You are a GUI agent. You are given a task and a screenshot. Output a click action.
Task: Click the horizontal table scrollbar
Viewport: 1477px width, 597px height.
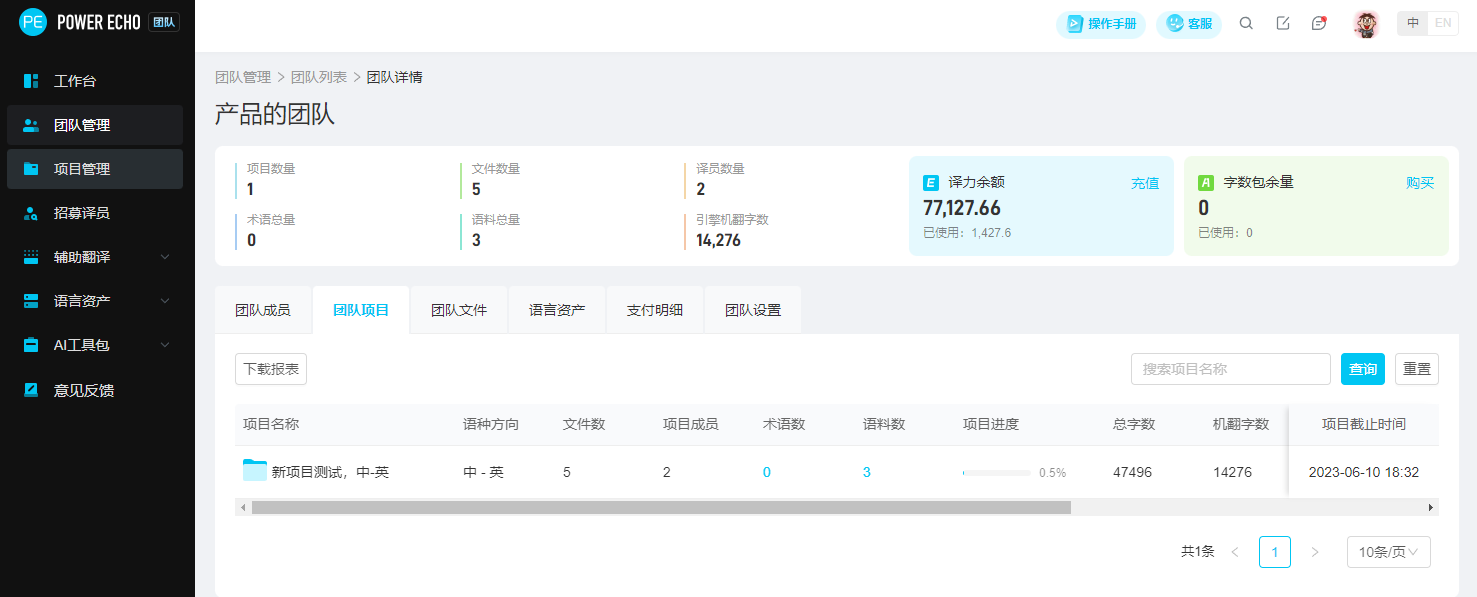[660, 507]
